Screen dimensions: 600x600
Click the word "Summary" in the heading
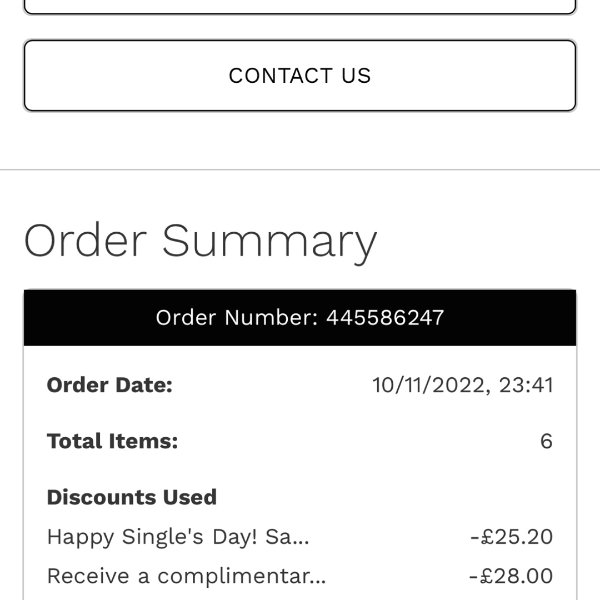point(269,241)
